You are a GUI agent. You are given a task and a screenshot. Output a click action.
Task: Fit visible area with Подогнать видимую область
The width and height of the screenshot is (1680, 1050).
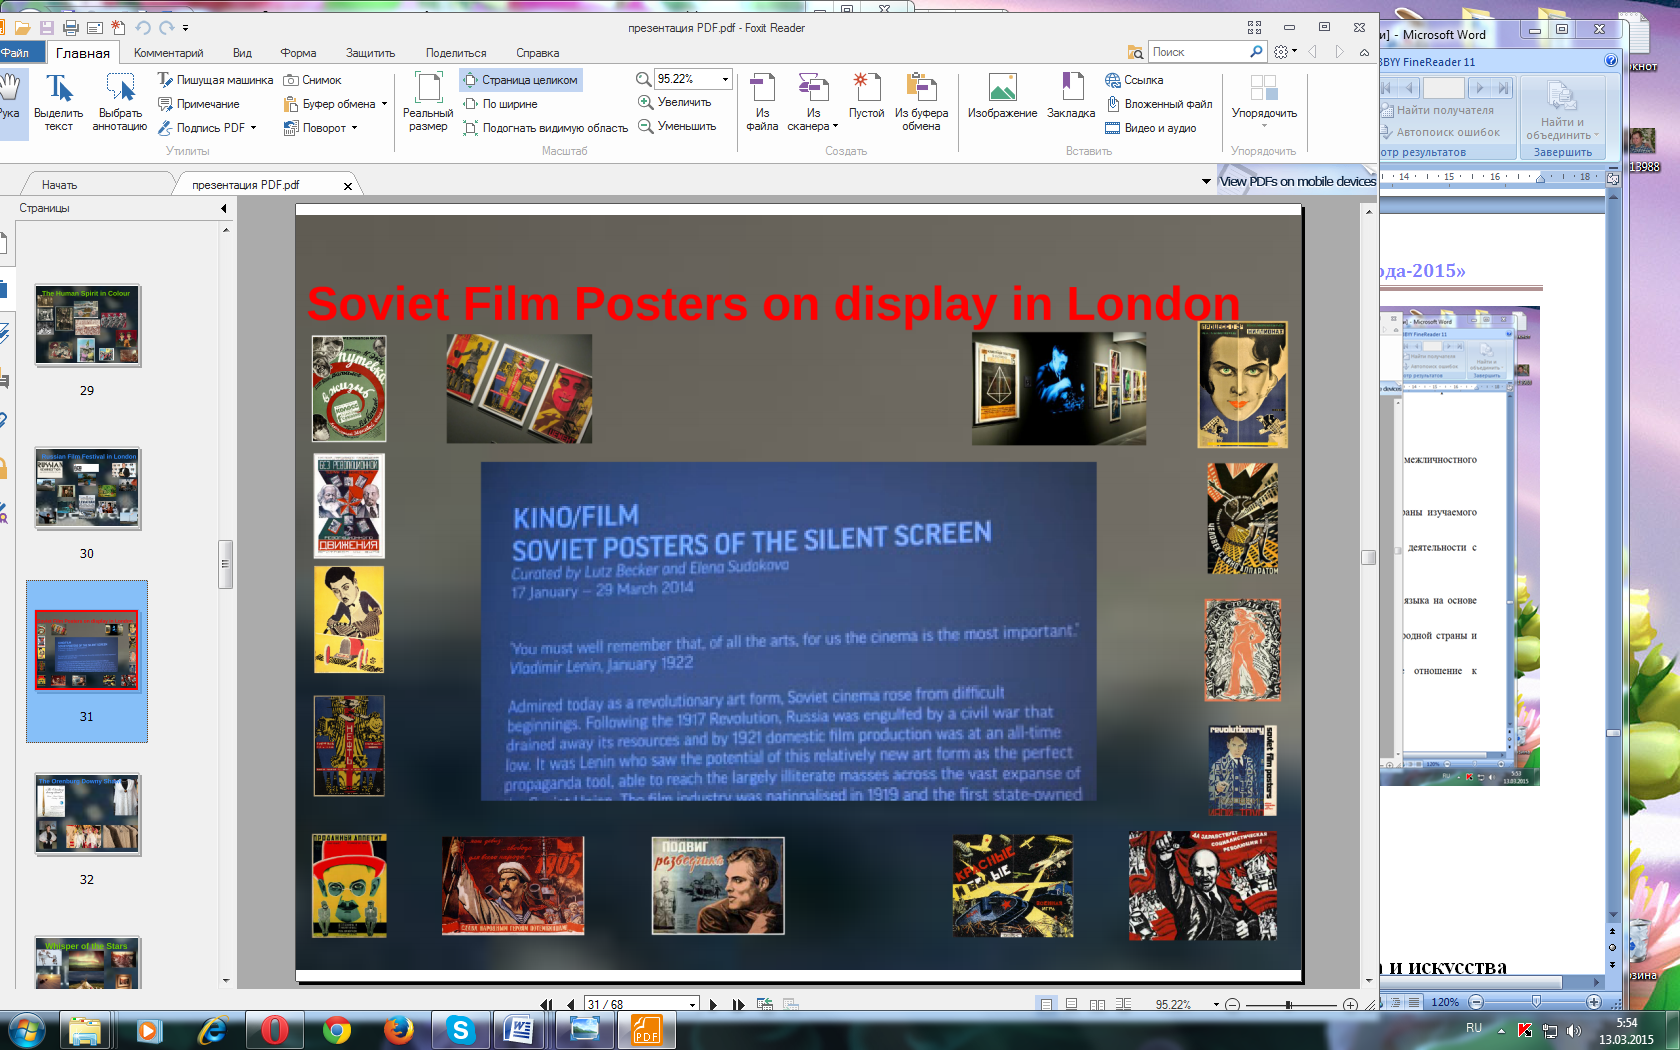point(545,128)
